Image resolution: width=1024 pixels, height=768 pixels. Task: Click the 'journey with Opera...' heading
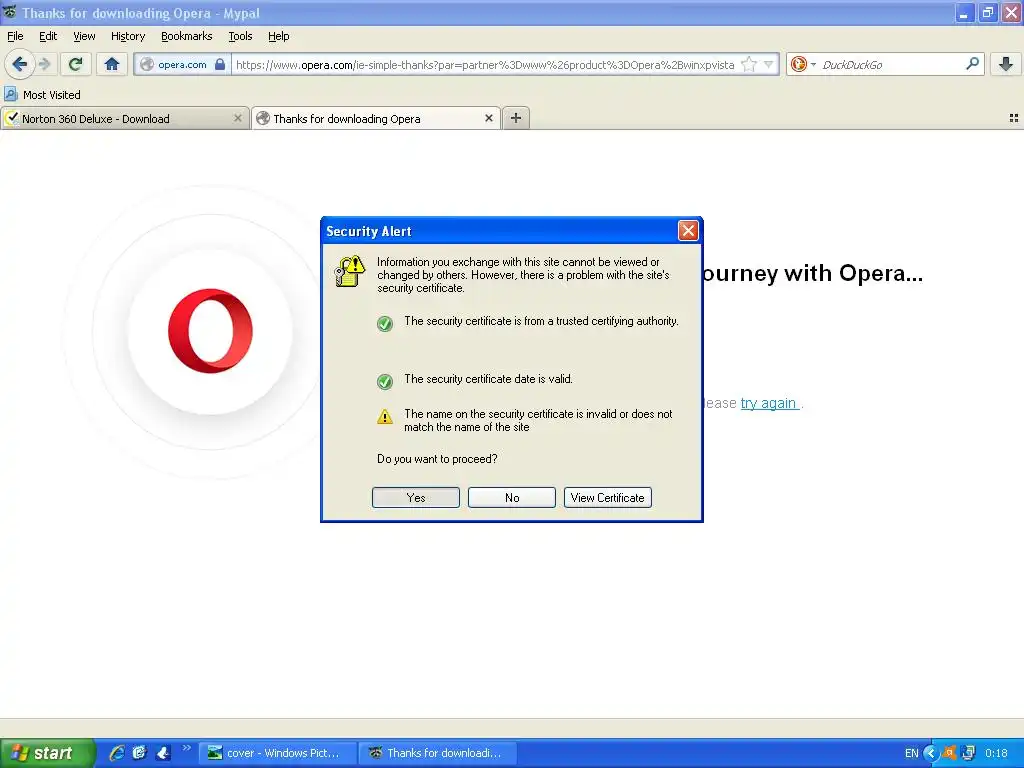click(x=812, y=273)
